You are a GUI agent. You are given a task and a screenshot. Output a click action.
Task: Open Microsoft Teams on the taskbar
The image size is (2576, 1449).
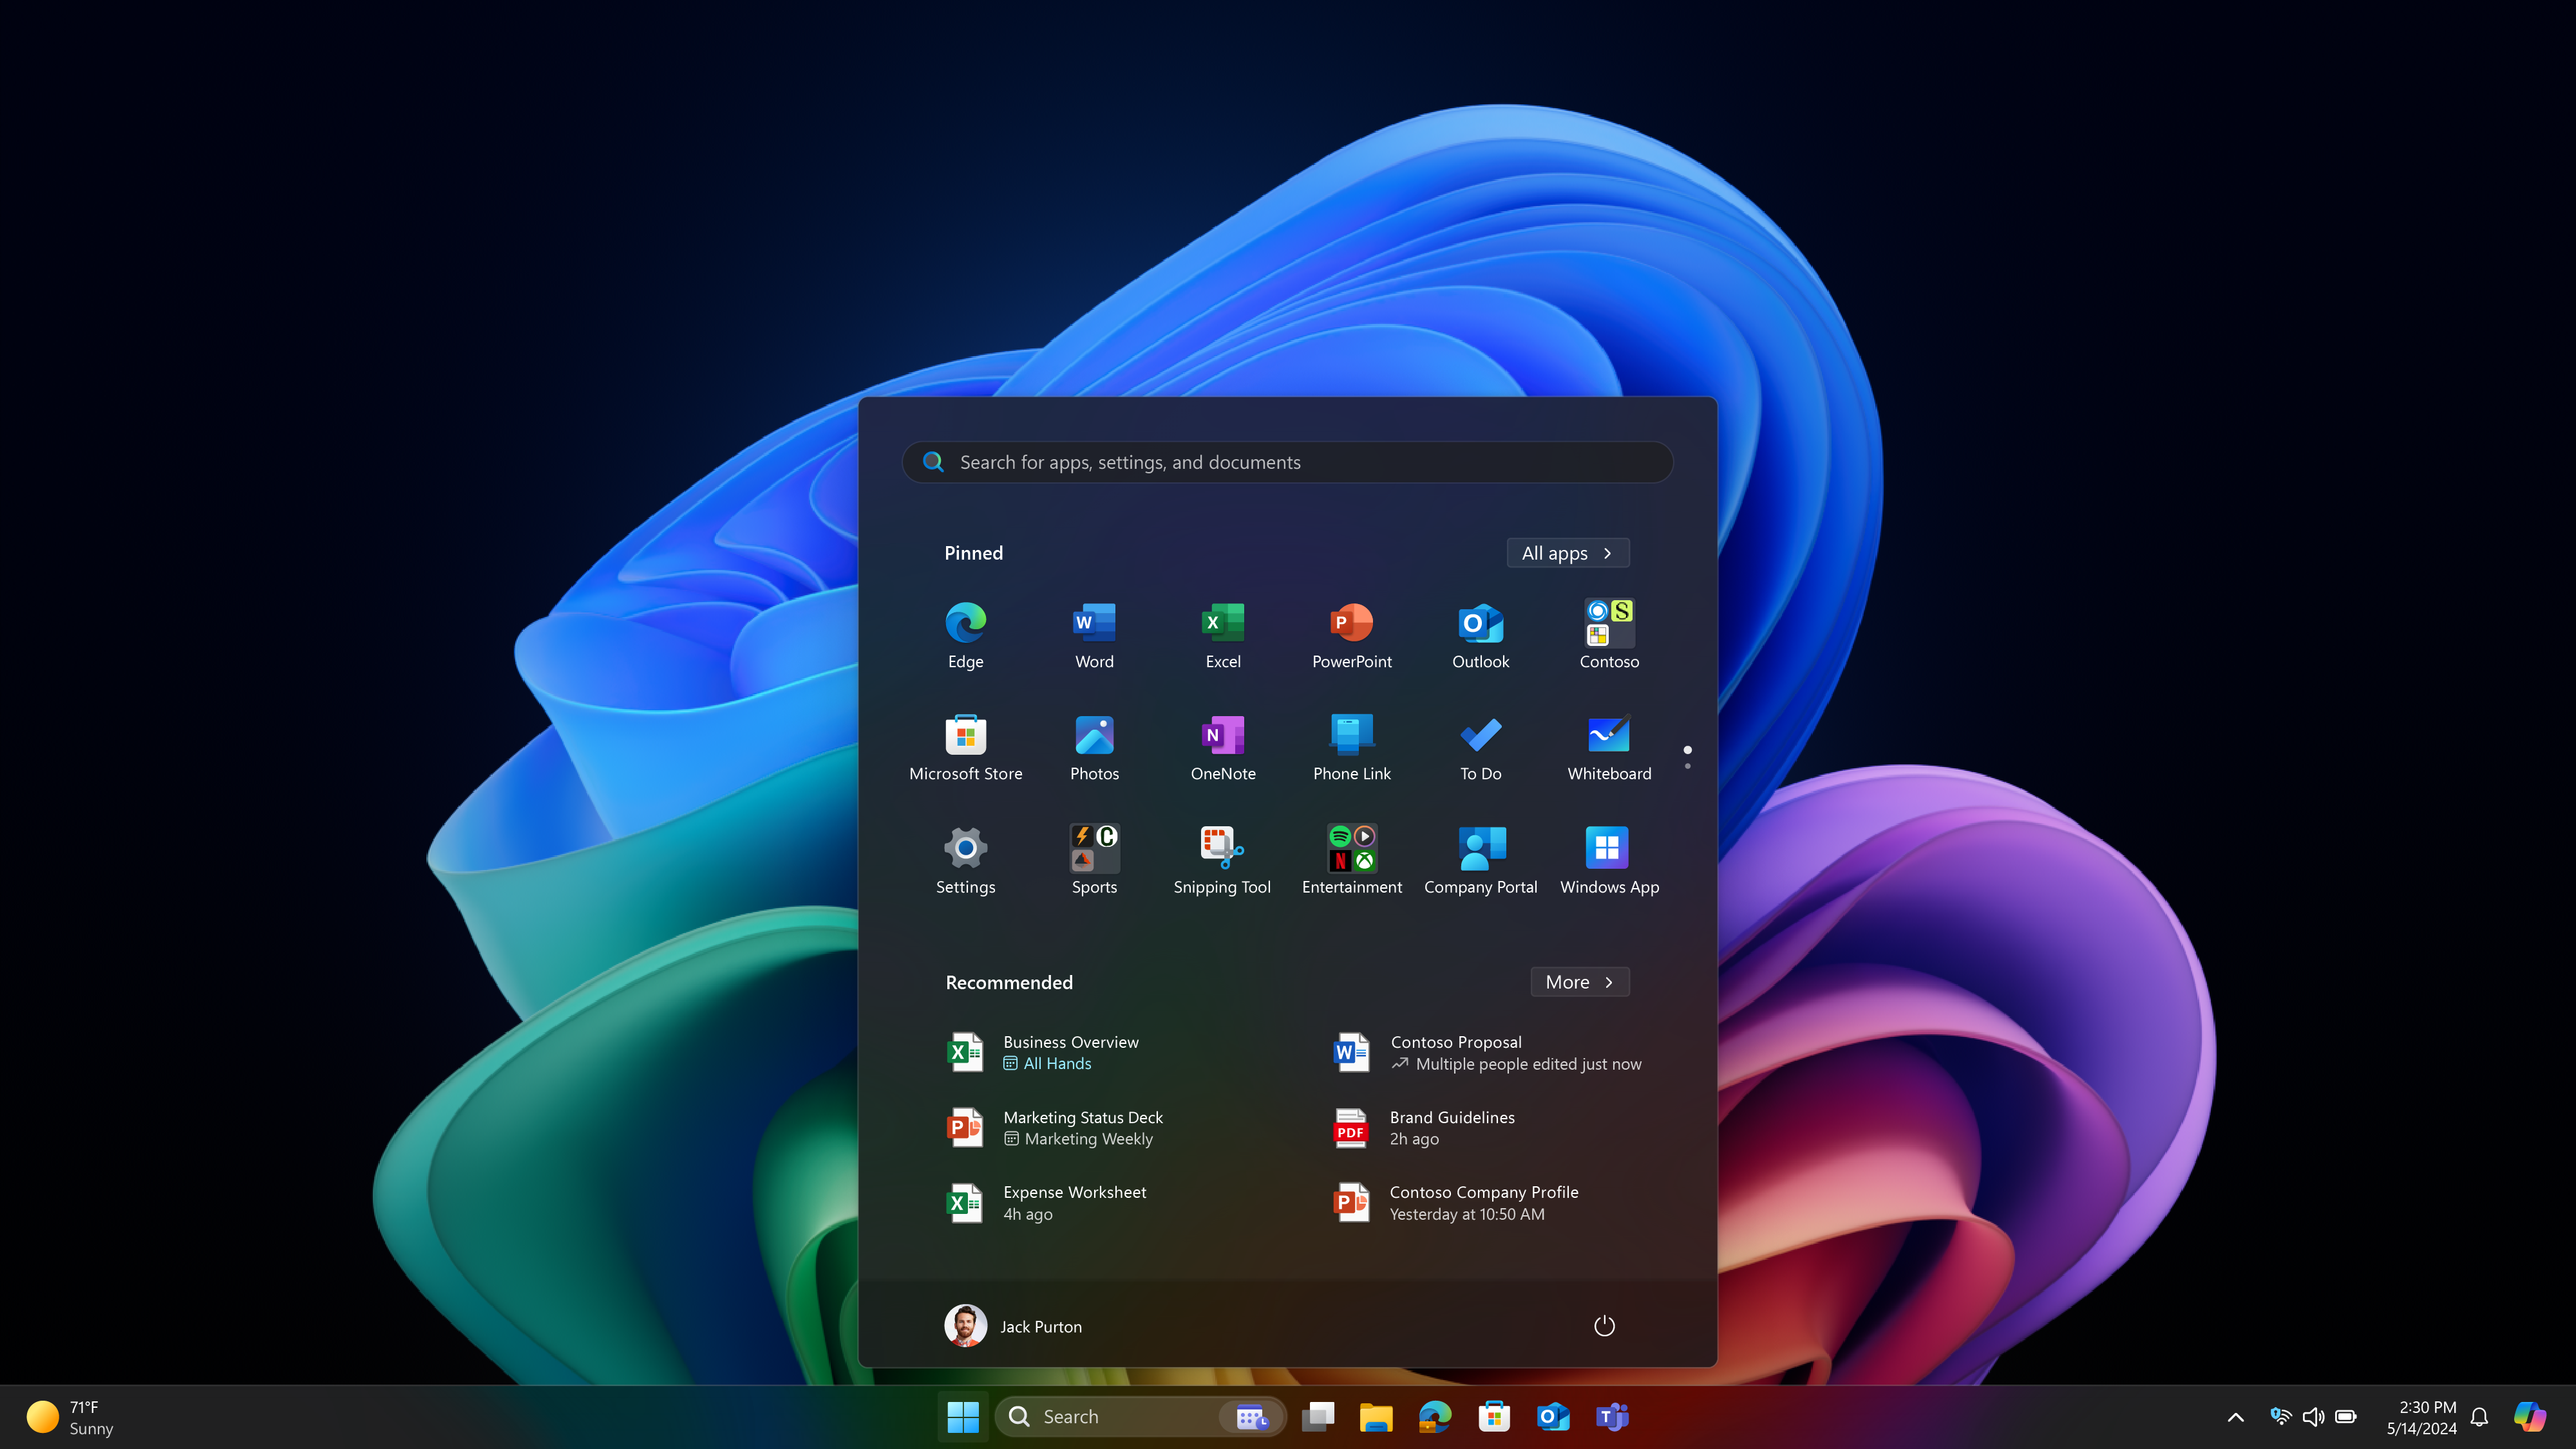pyautogui.click(x=1612, y=1417)
